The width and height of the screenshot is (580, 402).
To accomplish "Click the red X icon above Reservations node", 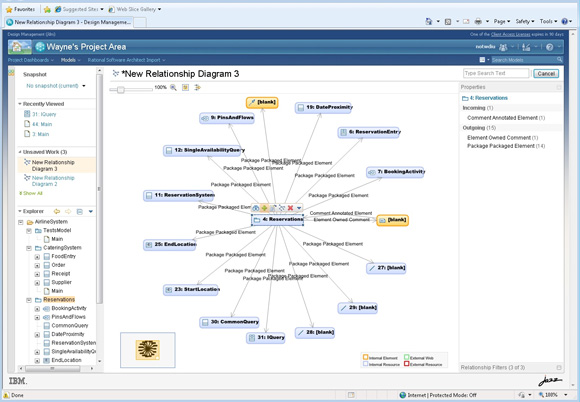I will (290, 208).
